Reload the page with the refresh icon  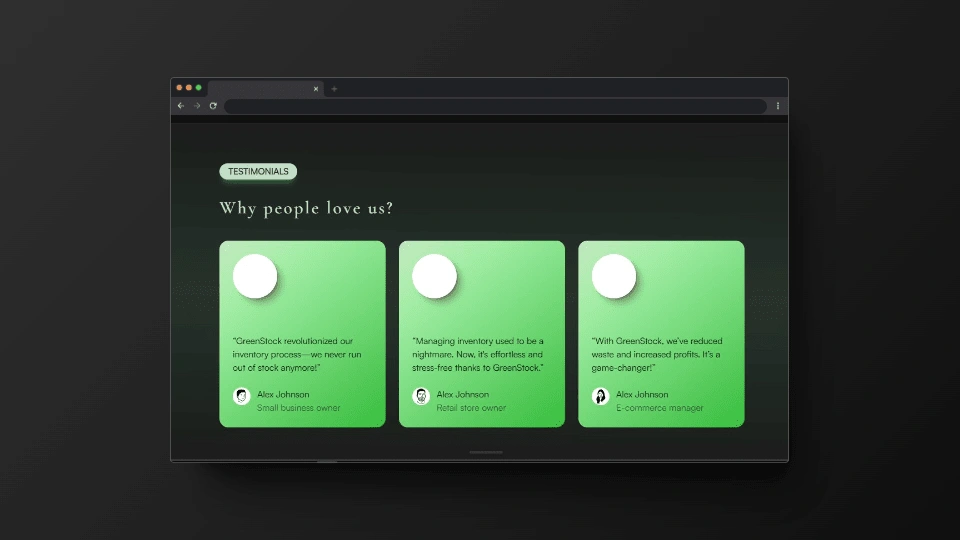click(213, 106)
